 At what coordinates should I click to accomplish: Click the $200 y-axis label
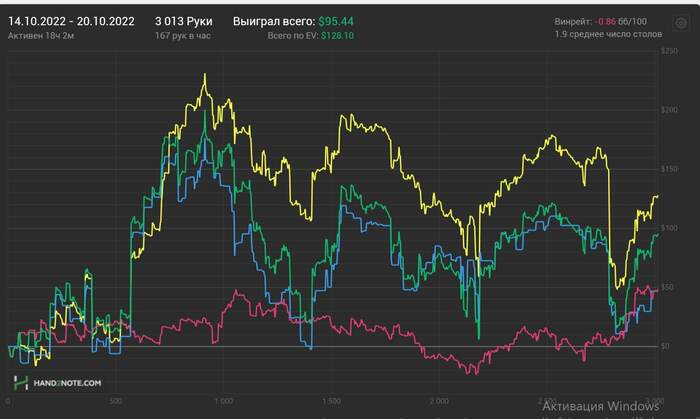669,110
